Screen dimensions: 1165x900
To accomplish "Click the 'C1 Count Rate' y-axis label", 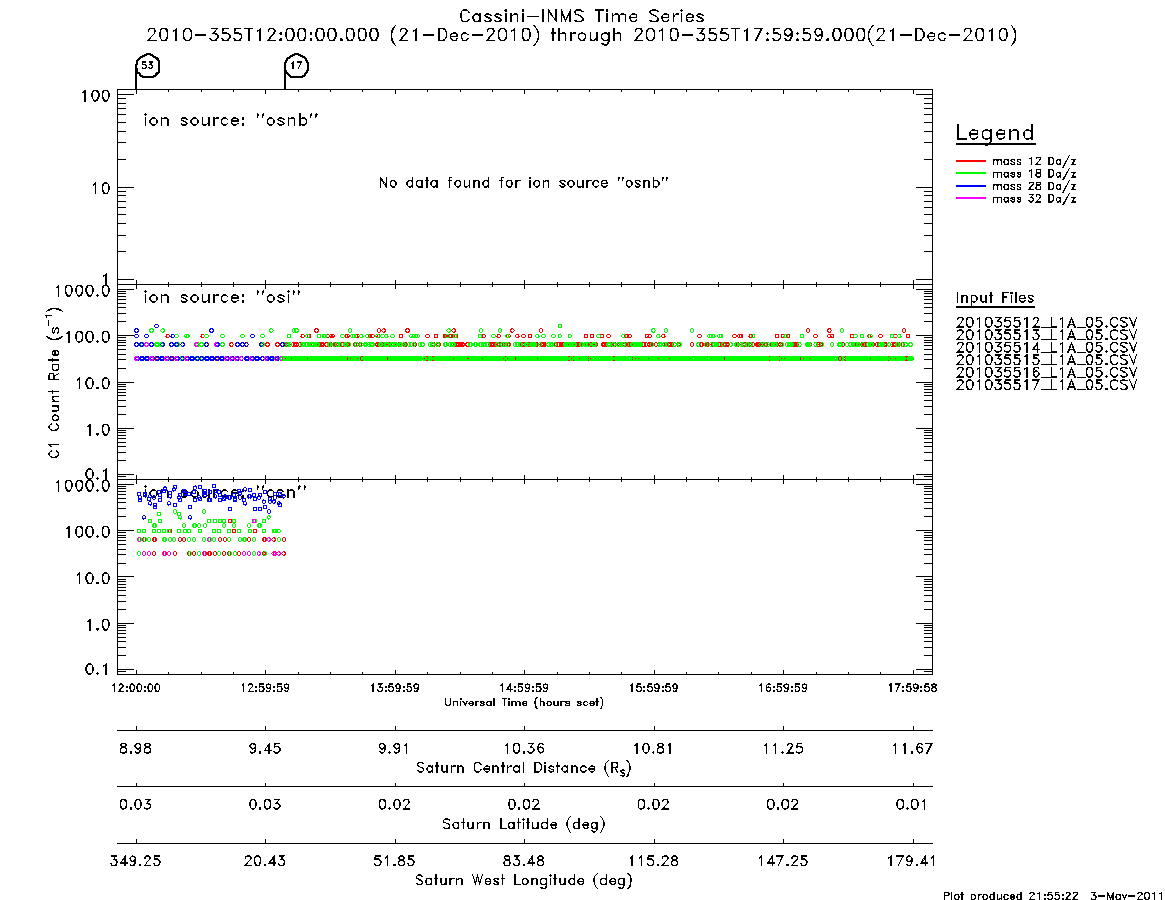I will pos(54,382).
